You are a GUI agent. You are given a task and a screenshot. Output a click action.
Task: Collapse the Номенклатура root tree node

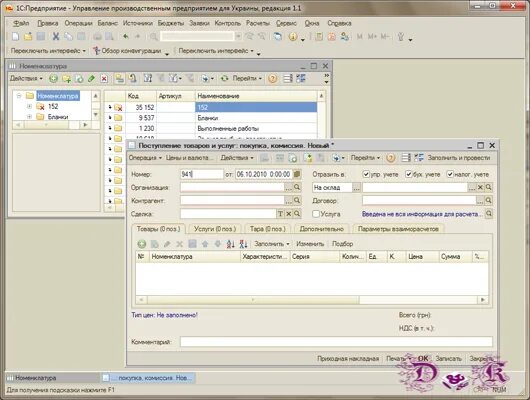(x=19, y=96)
